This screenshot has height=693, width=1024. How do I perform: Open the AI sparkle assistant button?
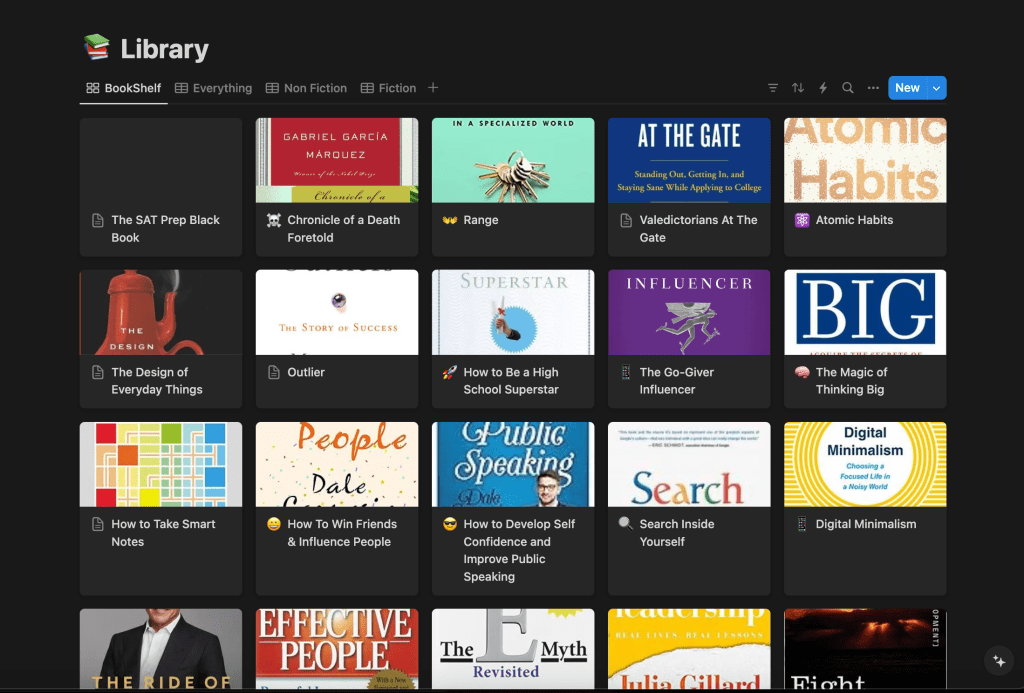tap(998, 661)
